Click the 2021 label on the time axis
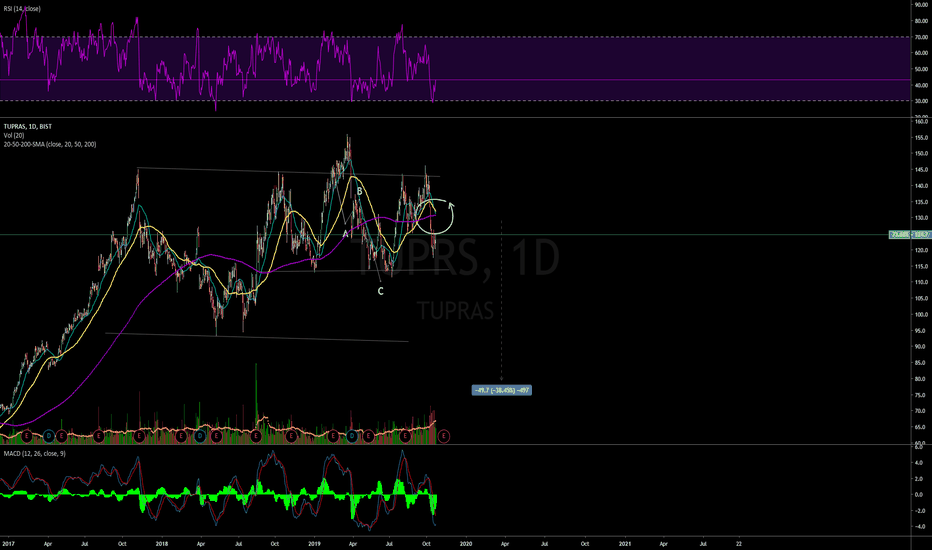Image resolution: width=932 pixels, height=550 pixels. click(x=625, y=543)
